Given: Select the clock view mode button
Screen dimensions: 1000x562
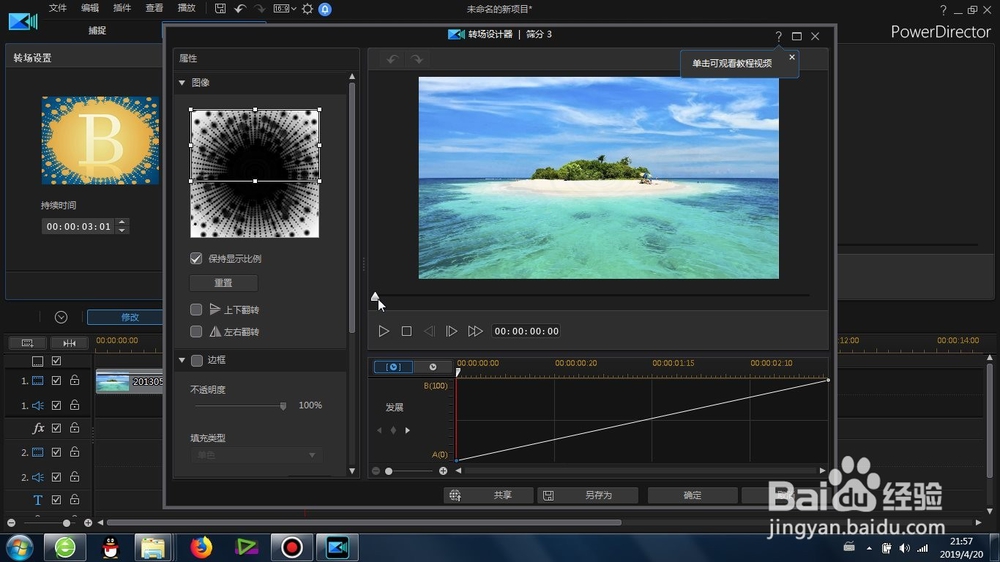Looking at the screenshot, I should [x=432, y=367].
